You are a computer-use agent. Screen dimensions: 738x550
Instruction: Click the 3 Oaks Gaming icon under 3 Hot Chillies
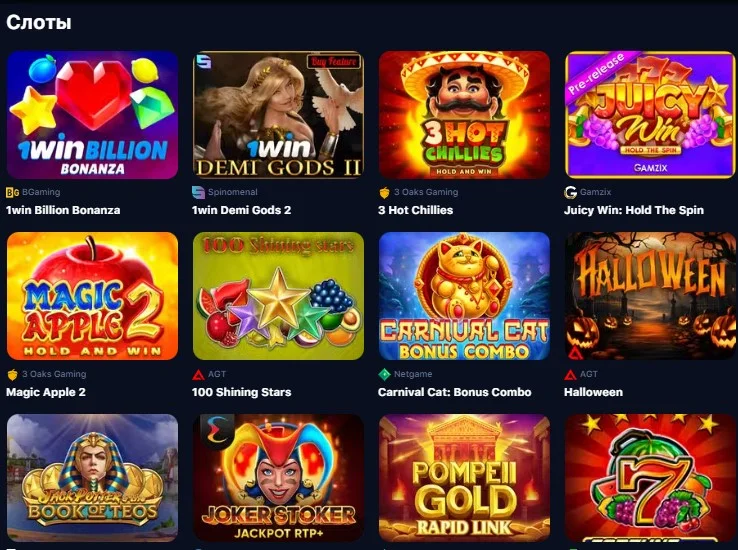[x=385, y=192]
